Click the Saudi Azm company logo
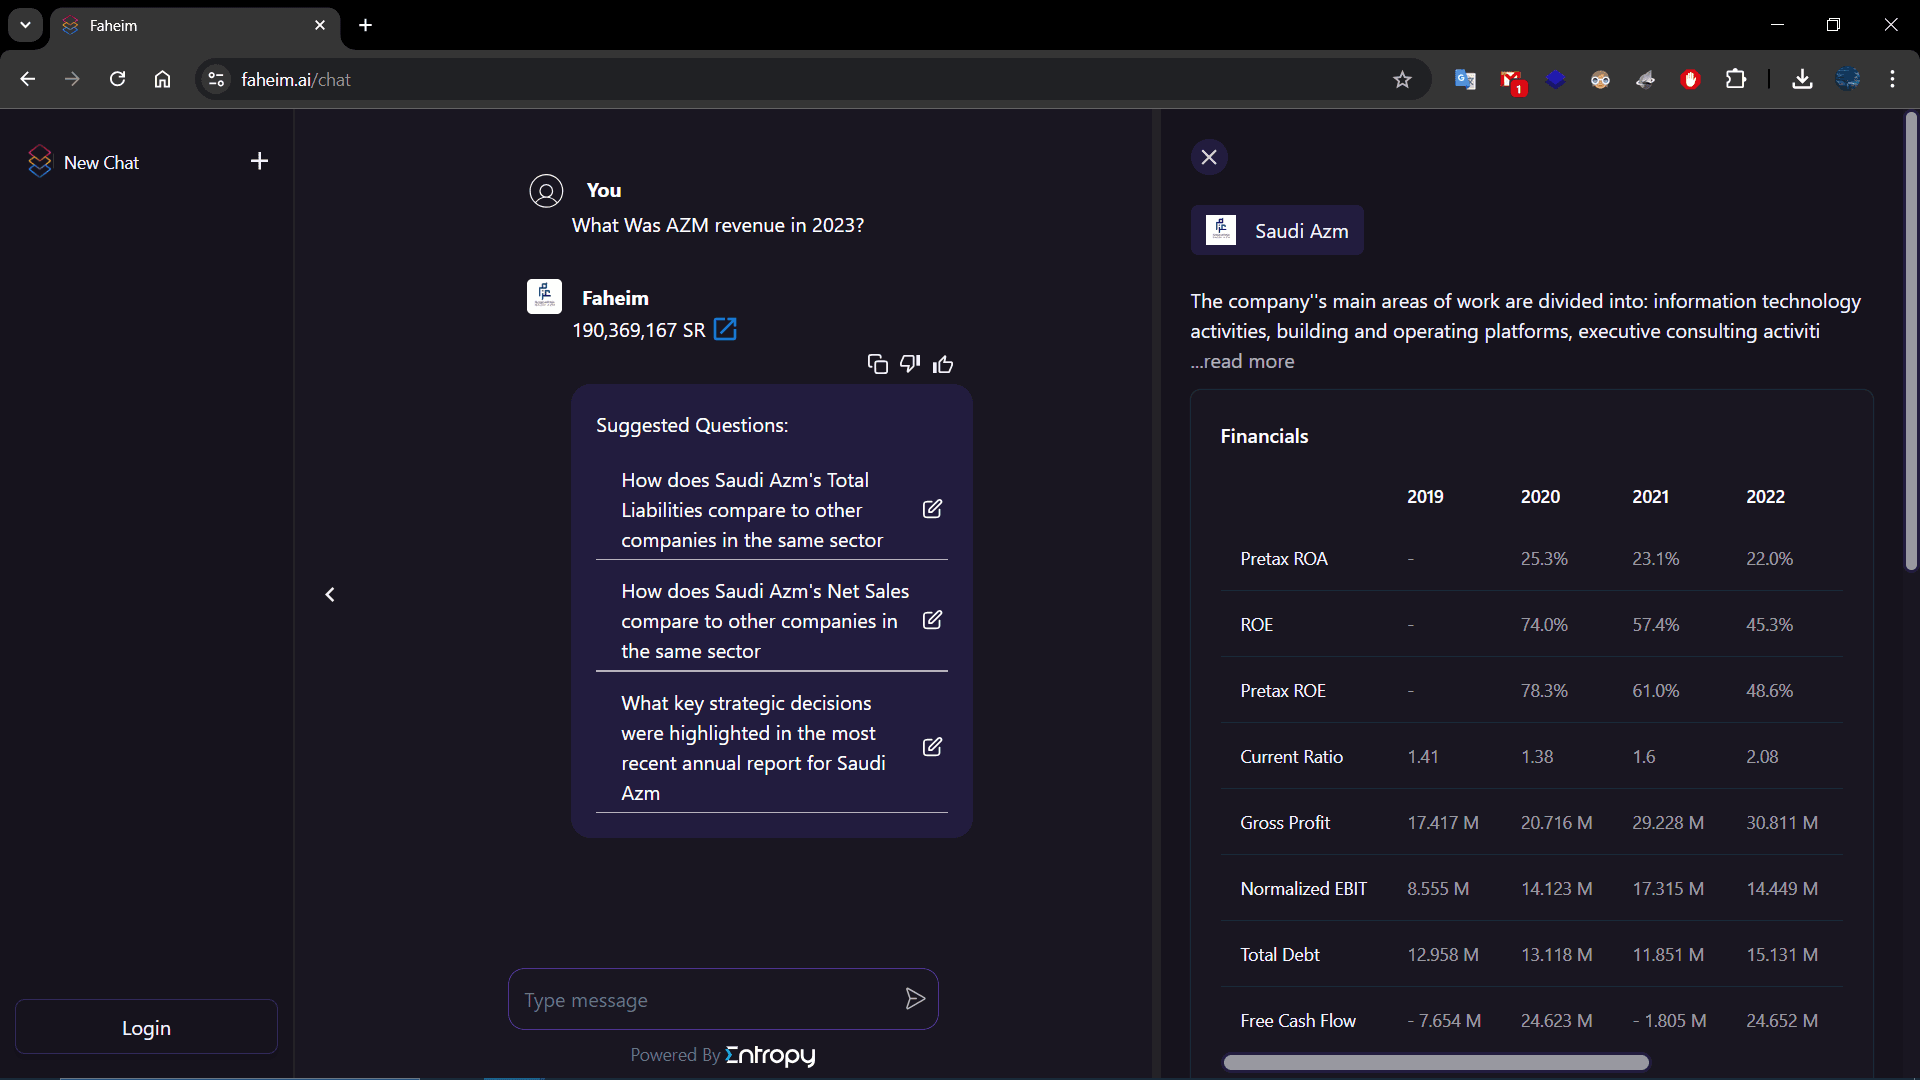This screenshot has width=1920, height=1080. [1221, 230]
